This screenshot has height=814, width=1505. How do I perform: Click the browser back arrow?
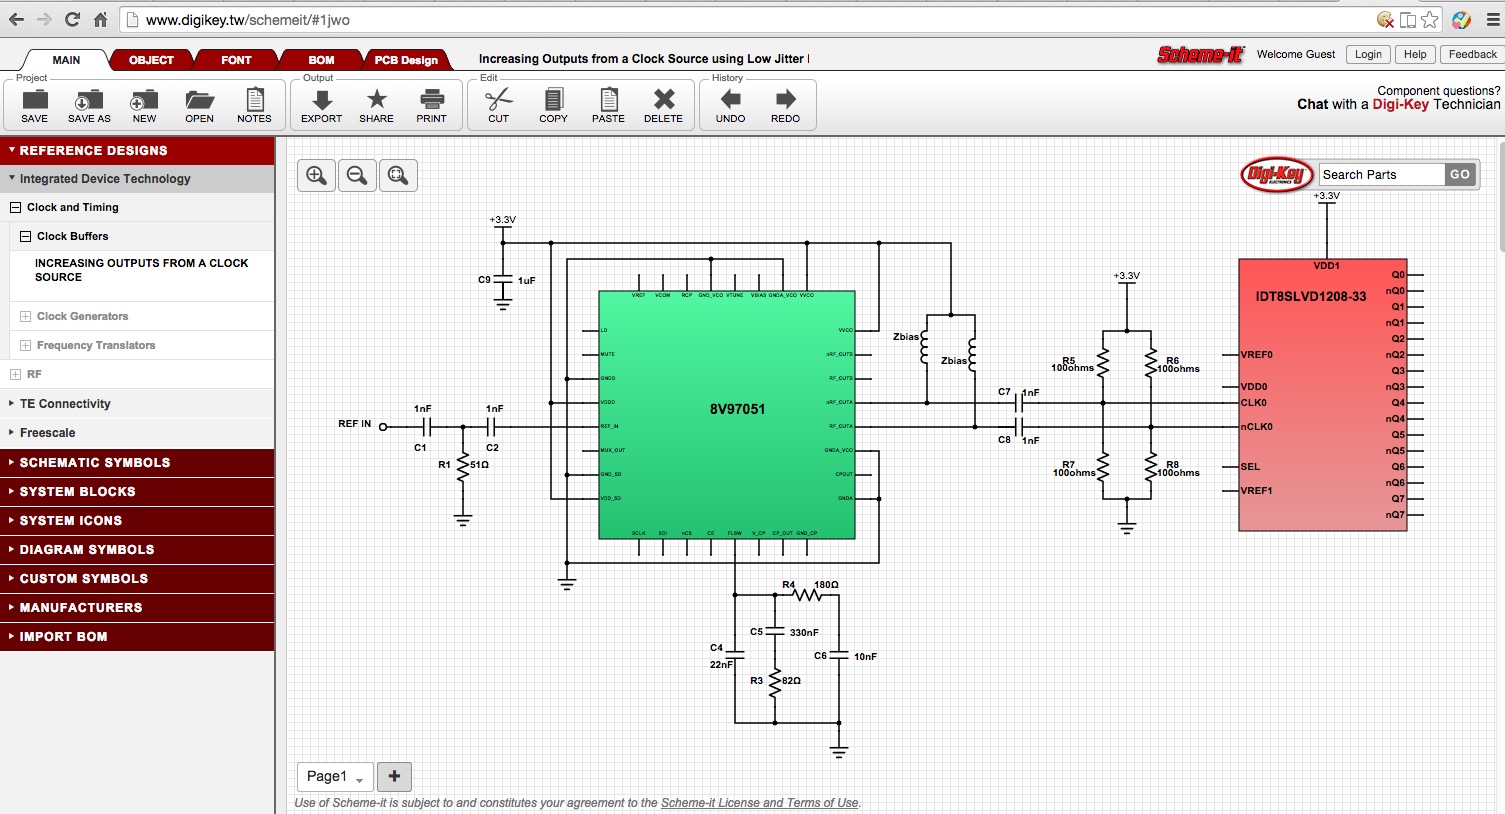pyautogui.click(x=16, y=20)
